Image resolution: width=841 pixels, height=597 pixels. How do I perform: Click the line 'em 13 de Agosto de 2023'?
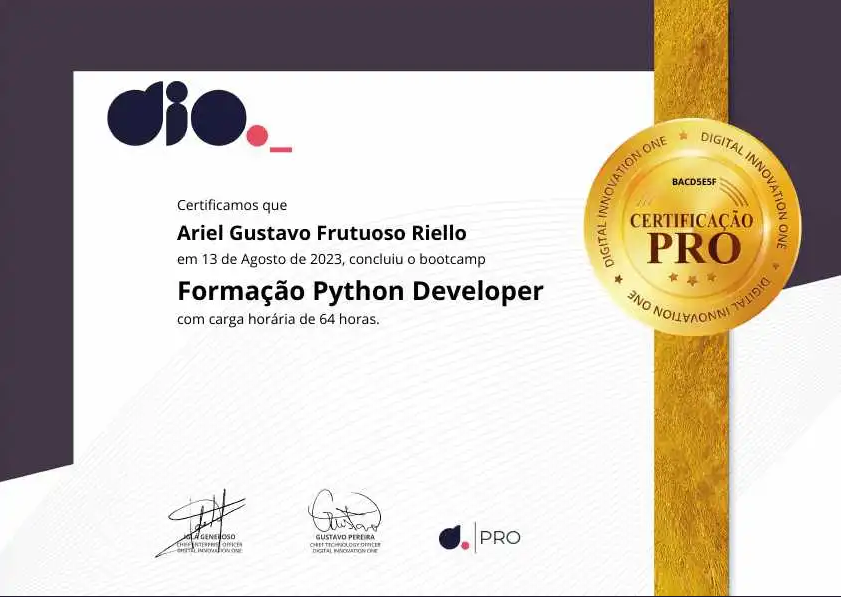pyautogui.click(x=259, y=259)
